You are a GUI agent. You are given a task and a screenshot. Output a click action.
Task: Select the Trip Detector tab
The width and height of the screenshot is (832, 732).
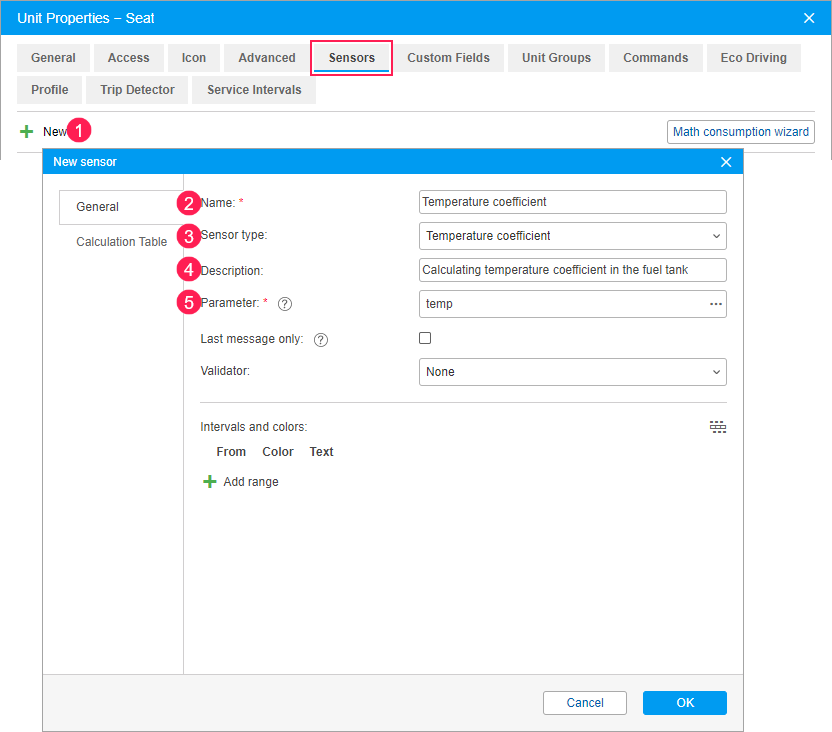[x=137, y=90]
